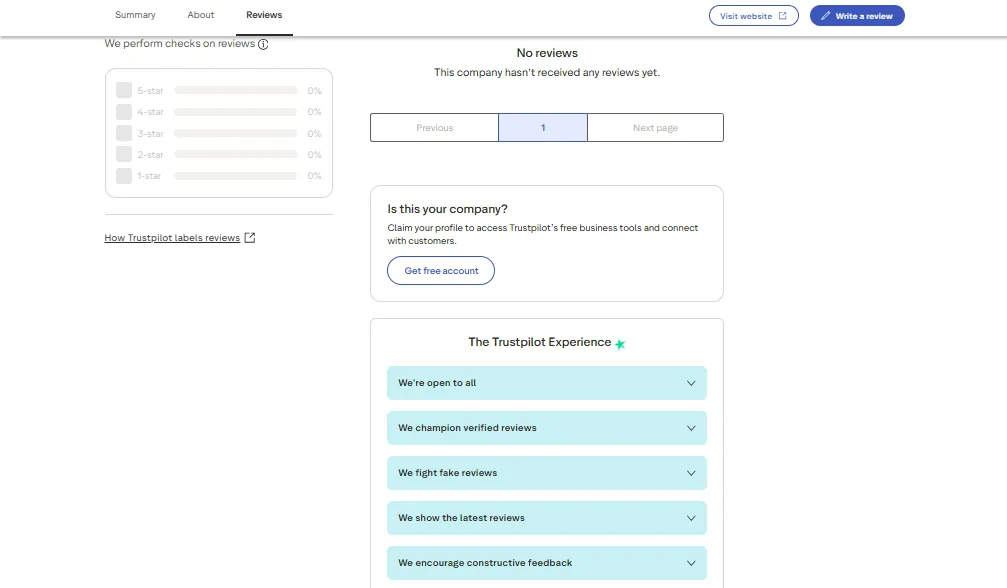Tick the 4-star filter checkbox
The width and height of the screenshot is (1007, 588).
(124, 112)
